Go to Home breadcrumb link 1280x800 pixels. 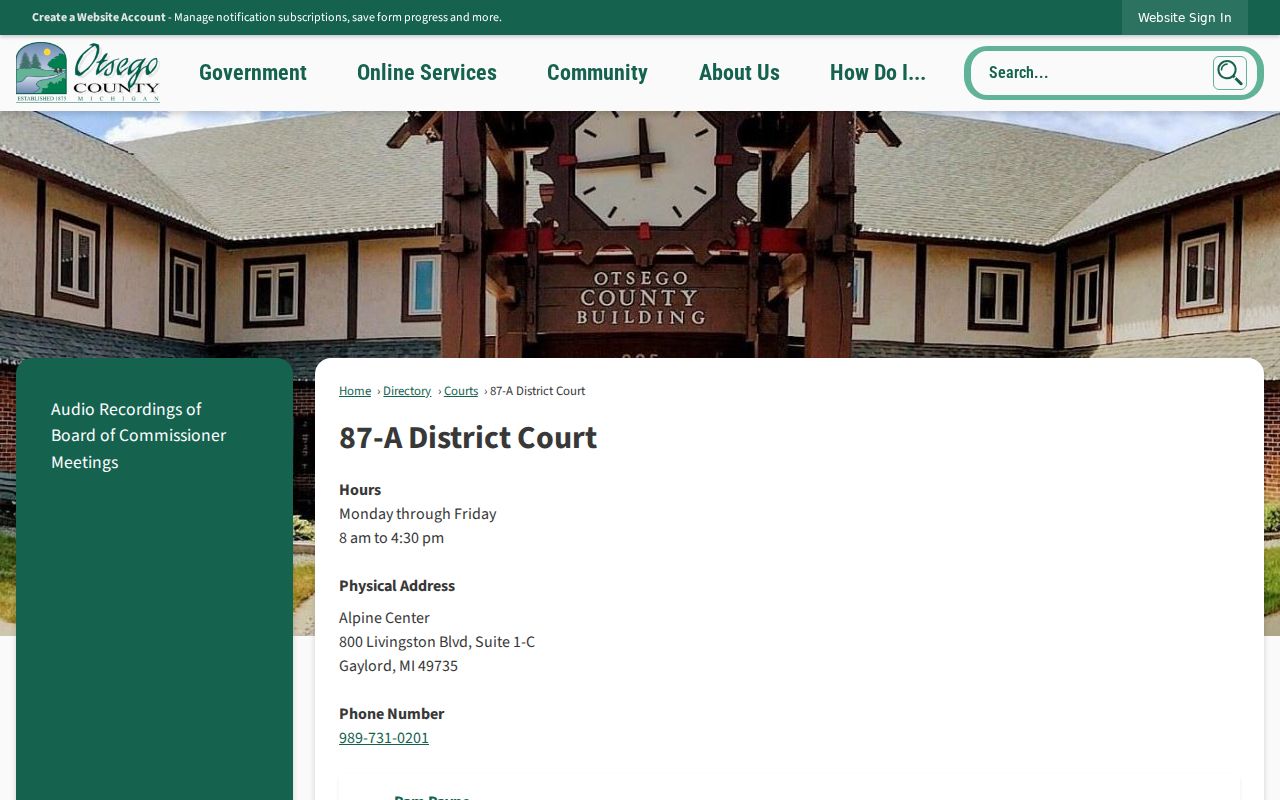[355, 391]
